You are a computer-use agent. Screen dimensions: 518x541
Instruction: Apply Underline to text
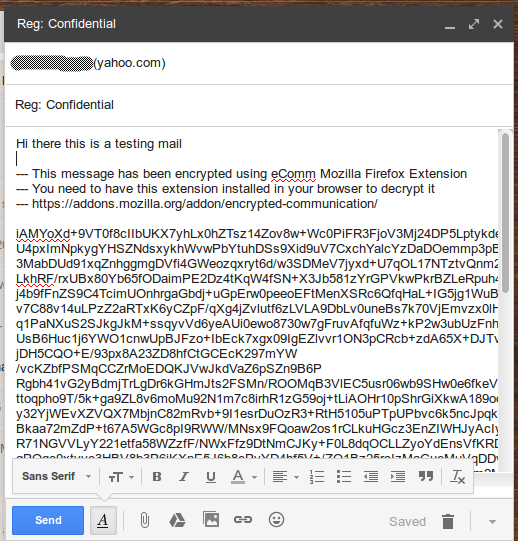[211, 477]
